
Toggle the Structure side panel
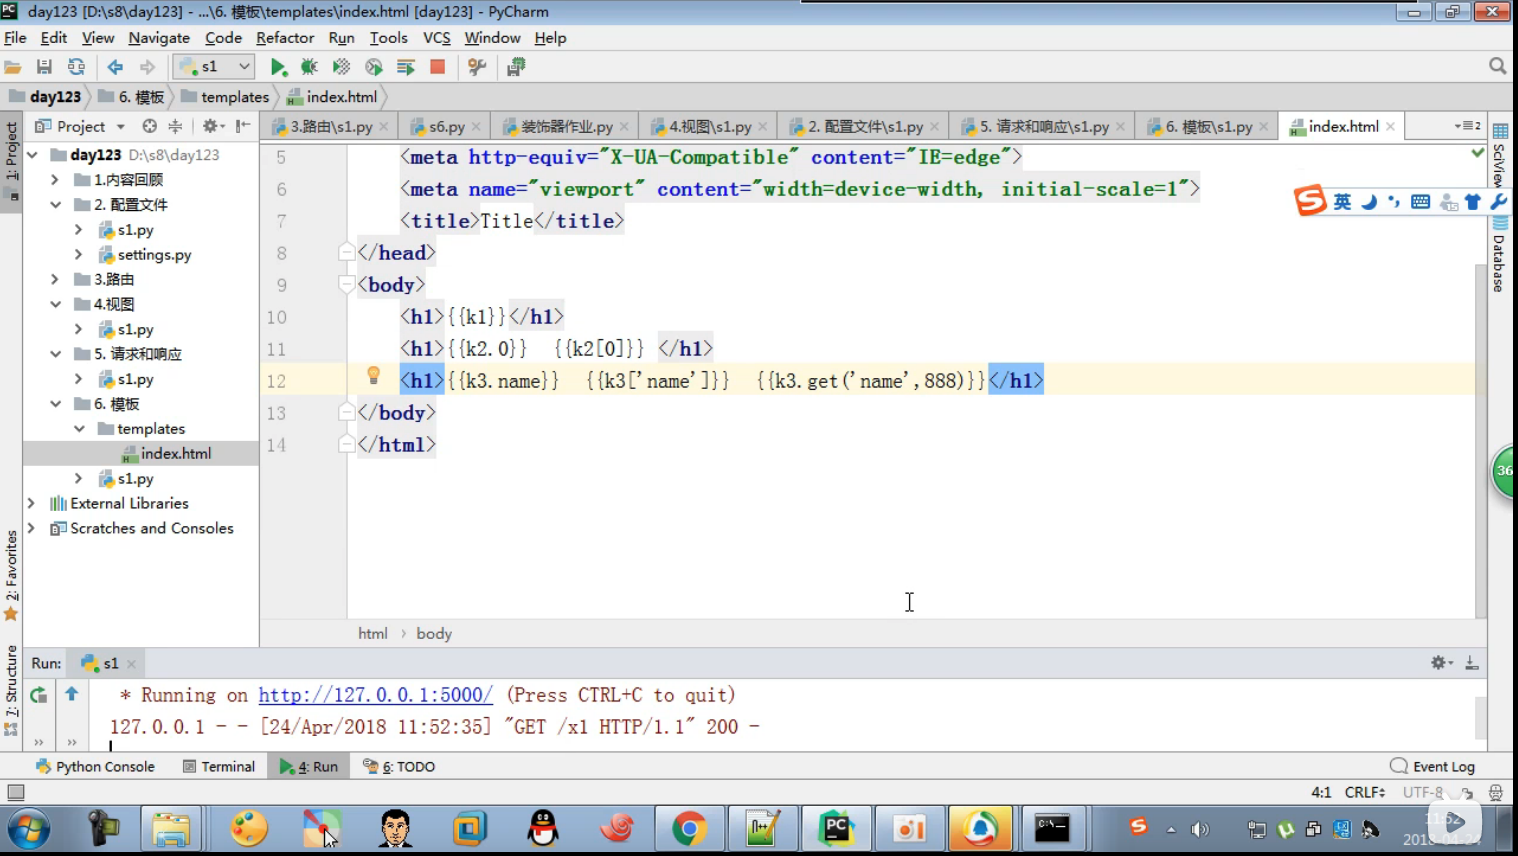[11, 690]
